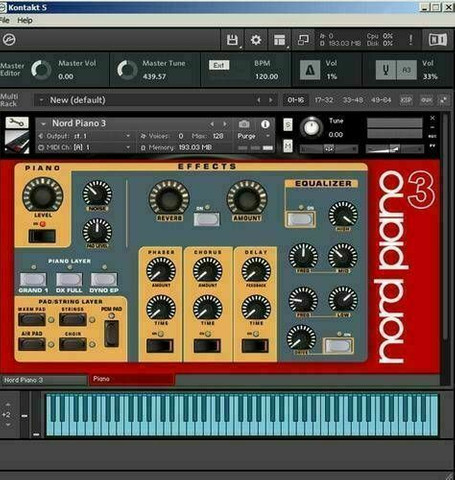Open options via the gear icon
This screenshot has height=480, width=455.
[x=256, y=40]
